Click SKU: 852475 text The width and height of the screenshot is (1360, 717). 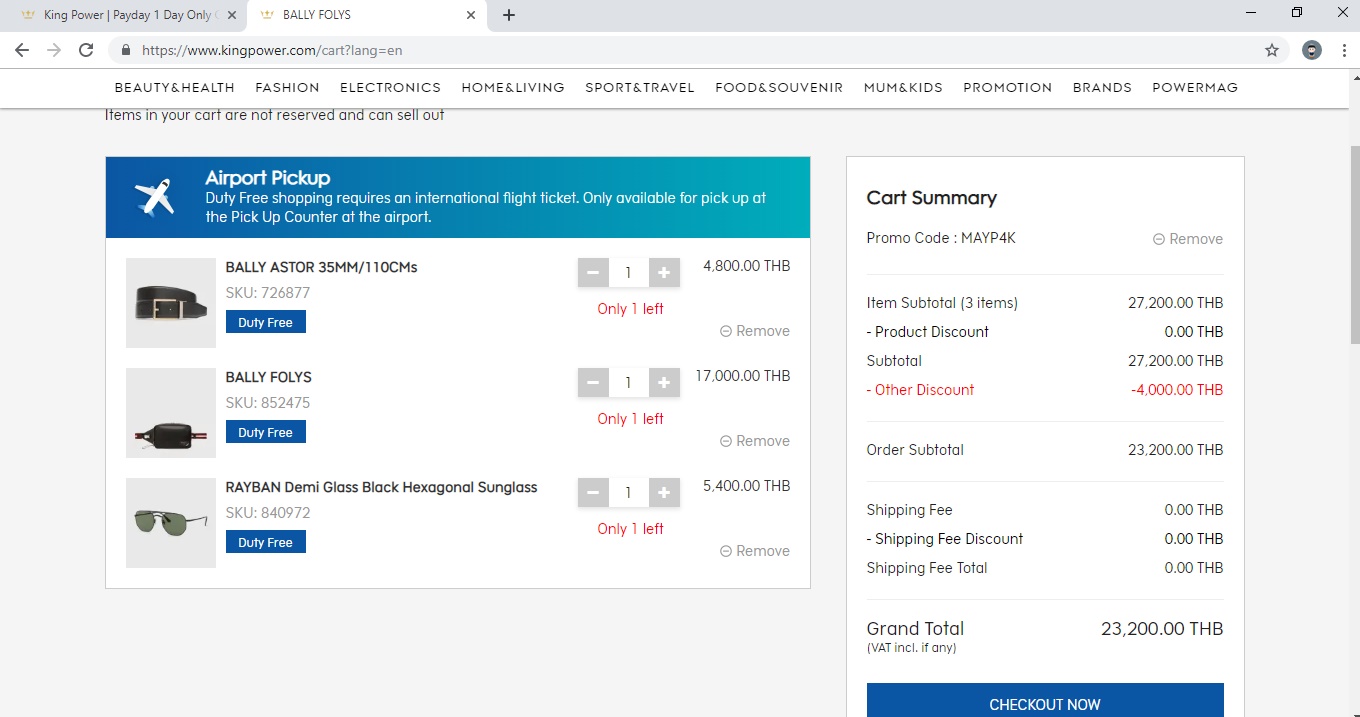(268, 403)
